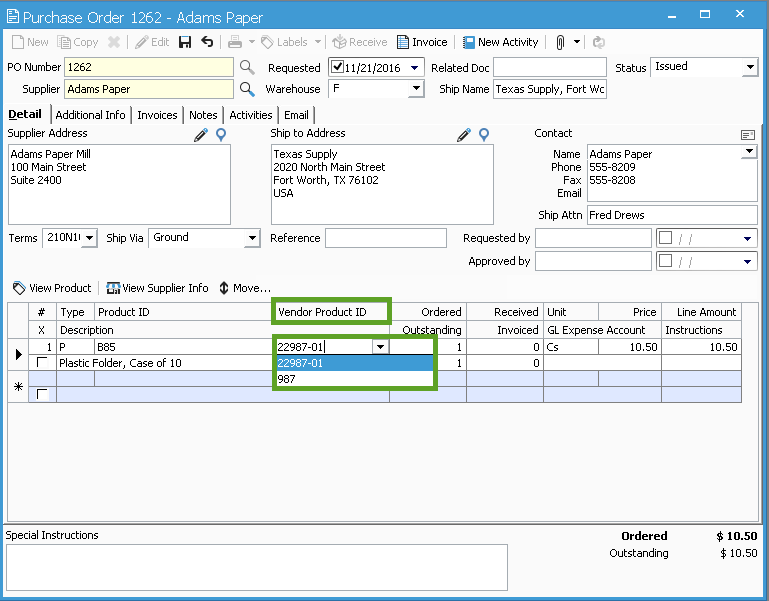Toggle the Requested date checkbox
The width and height of the screenshot is (769, 601).
point(337,66)
